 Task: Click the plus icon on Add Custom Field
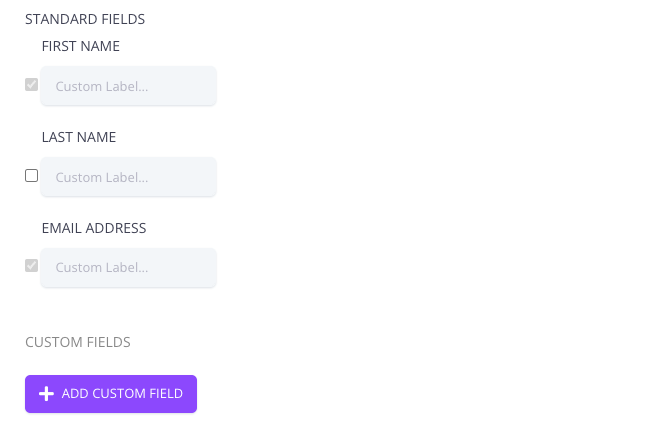46,394
